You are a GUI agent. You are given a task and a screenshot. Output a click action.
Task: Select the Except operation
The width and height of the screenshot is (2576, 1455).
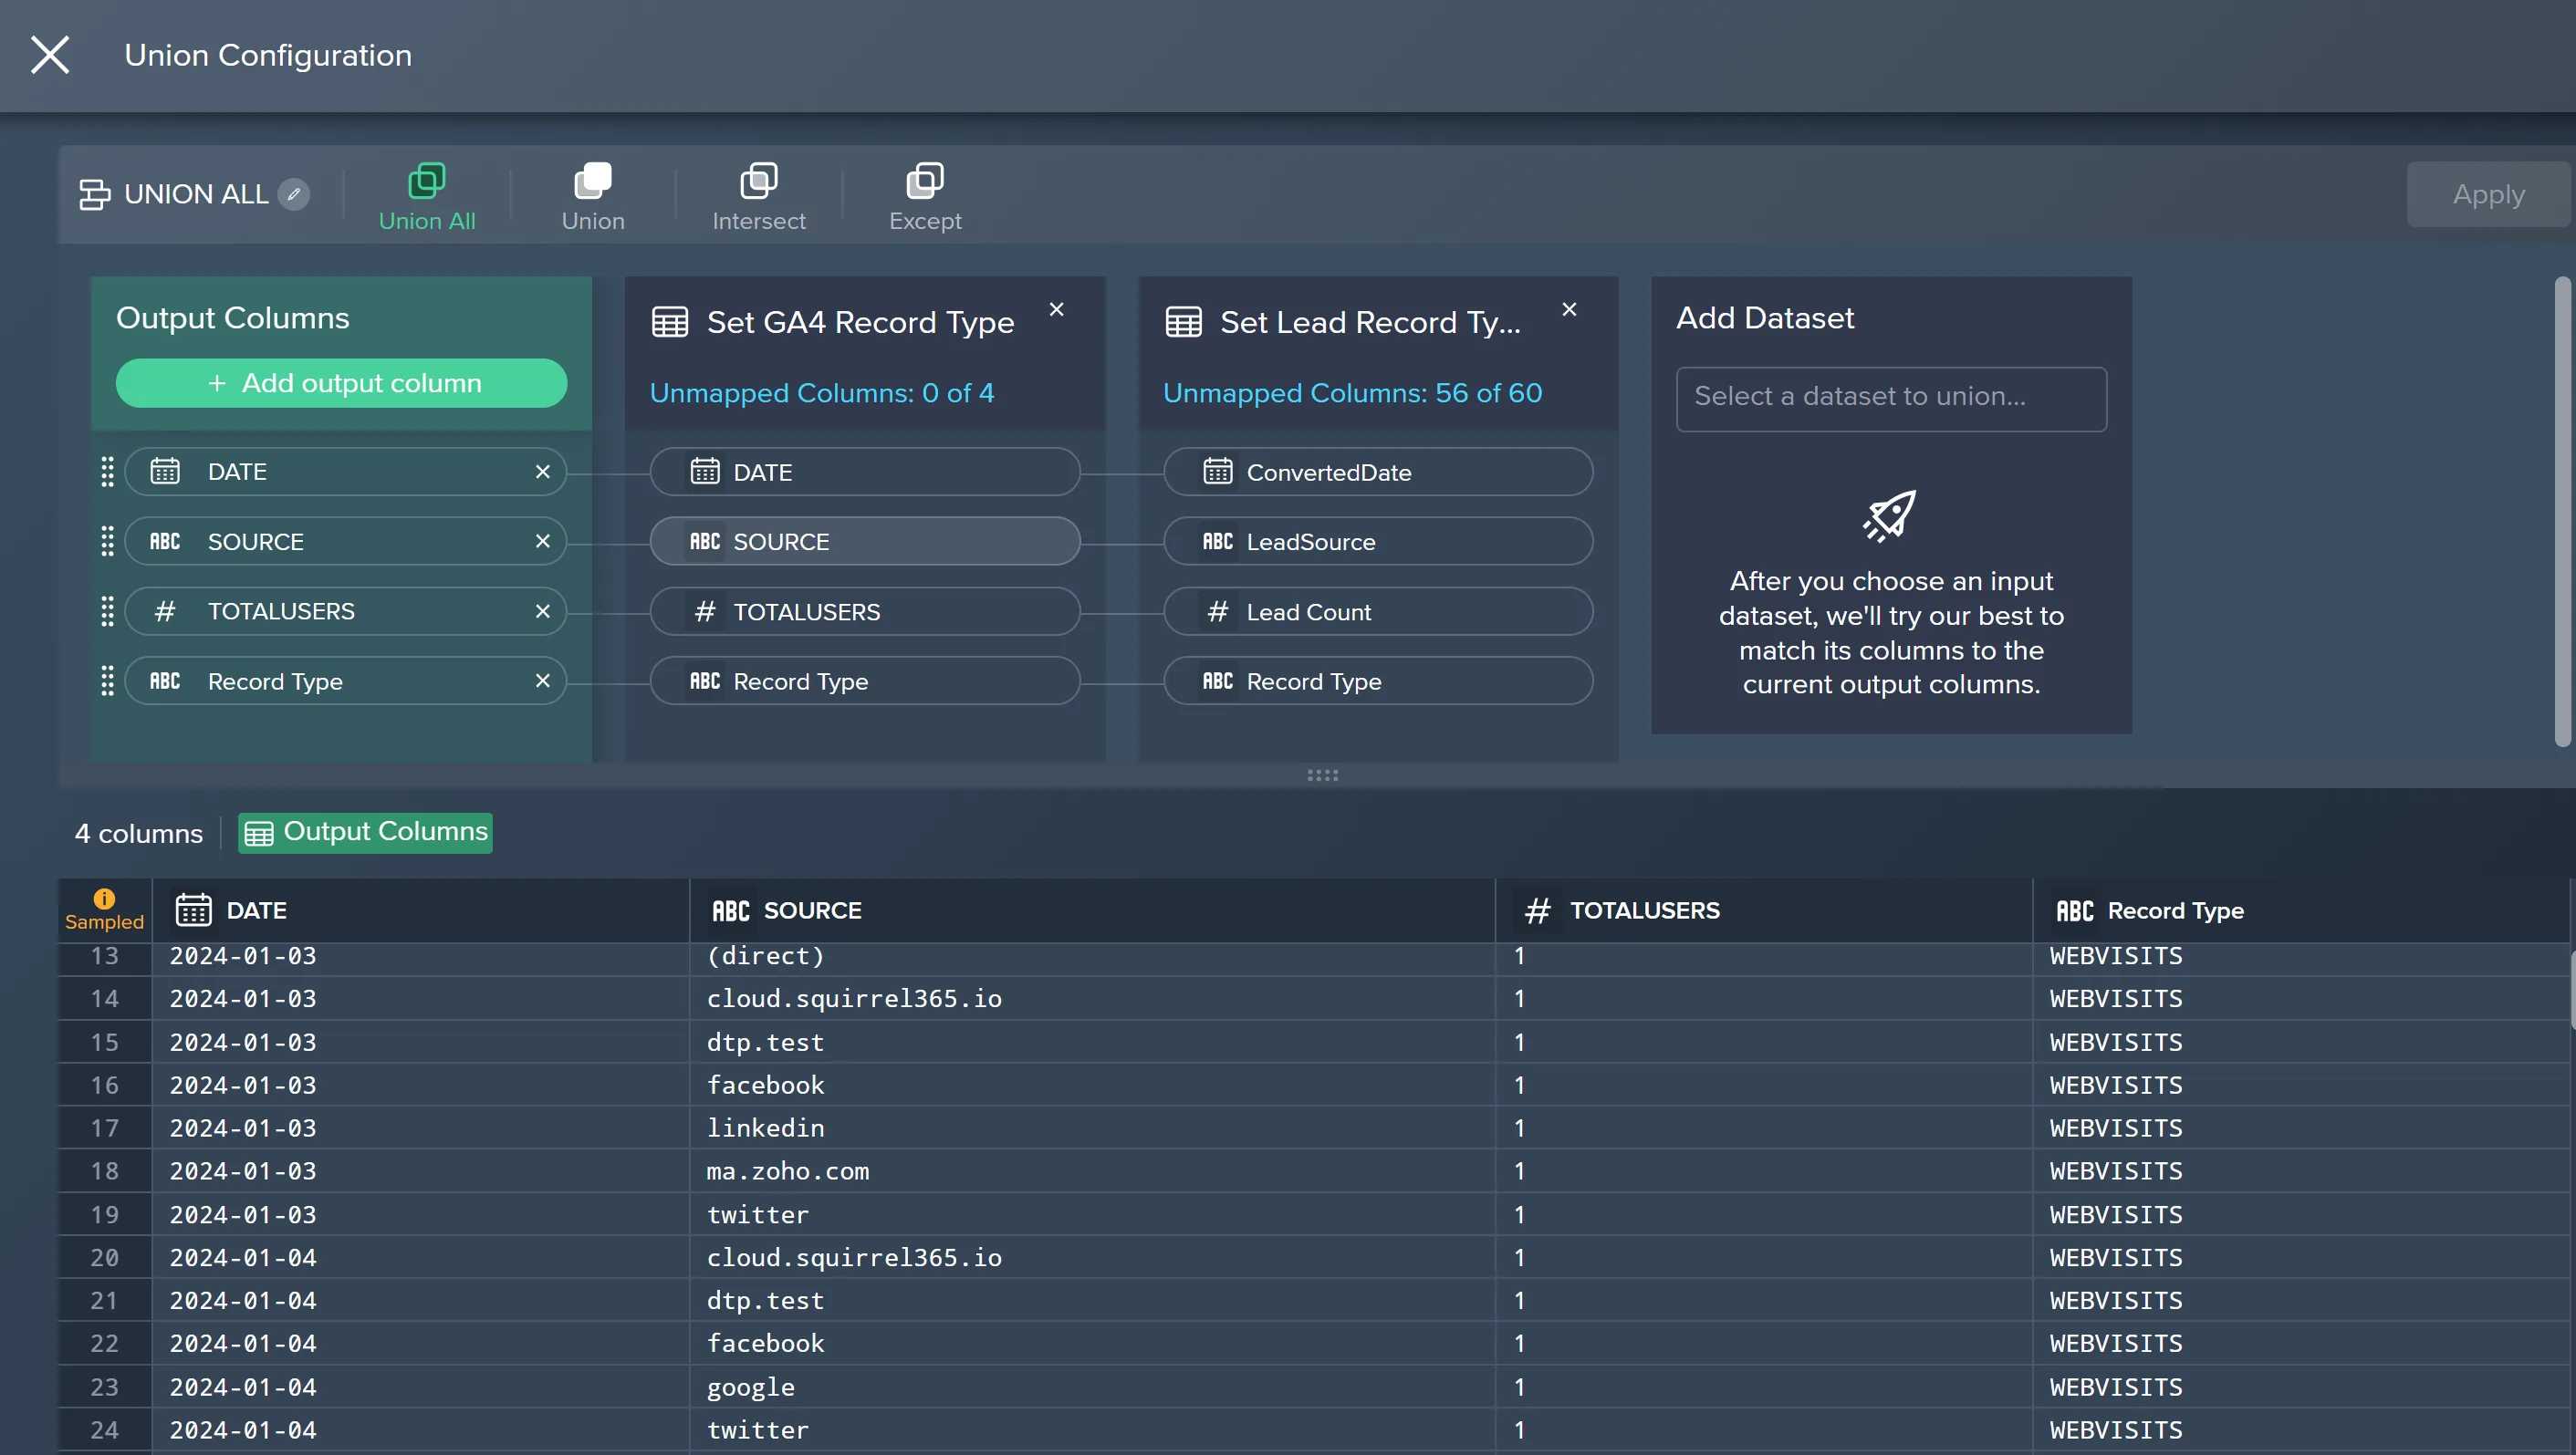925,198
